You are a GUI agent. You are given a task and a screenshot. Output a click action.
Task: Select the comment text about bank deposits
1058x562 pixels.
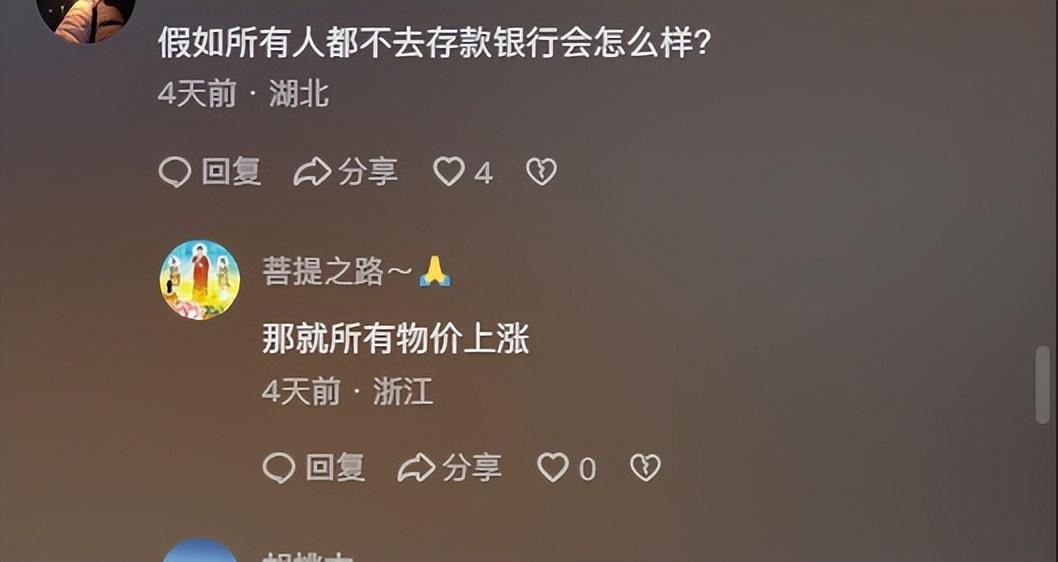(x=435, y=43)
